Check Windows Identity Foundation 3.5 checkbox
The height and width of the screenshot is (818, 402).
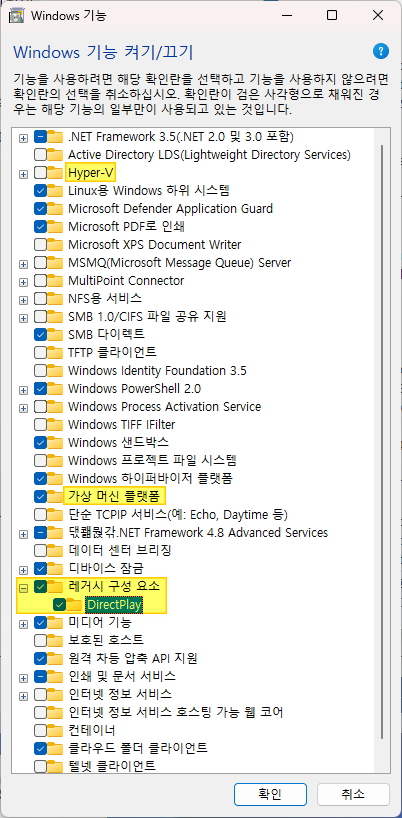pyautogui.click(x=40, y=370)
